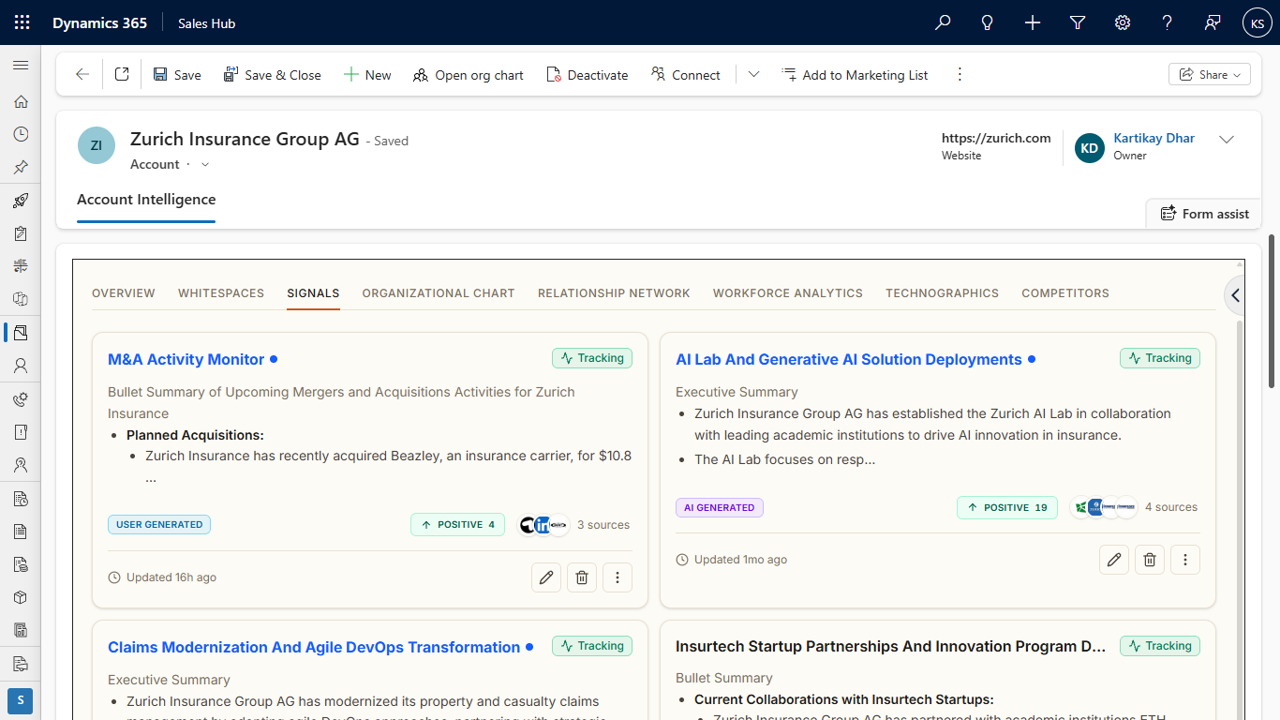The height and width of the screenshot is (720, 1280).
Task: Delete the AI Lab signal card
Action: [1150, 559]
